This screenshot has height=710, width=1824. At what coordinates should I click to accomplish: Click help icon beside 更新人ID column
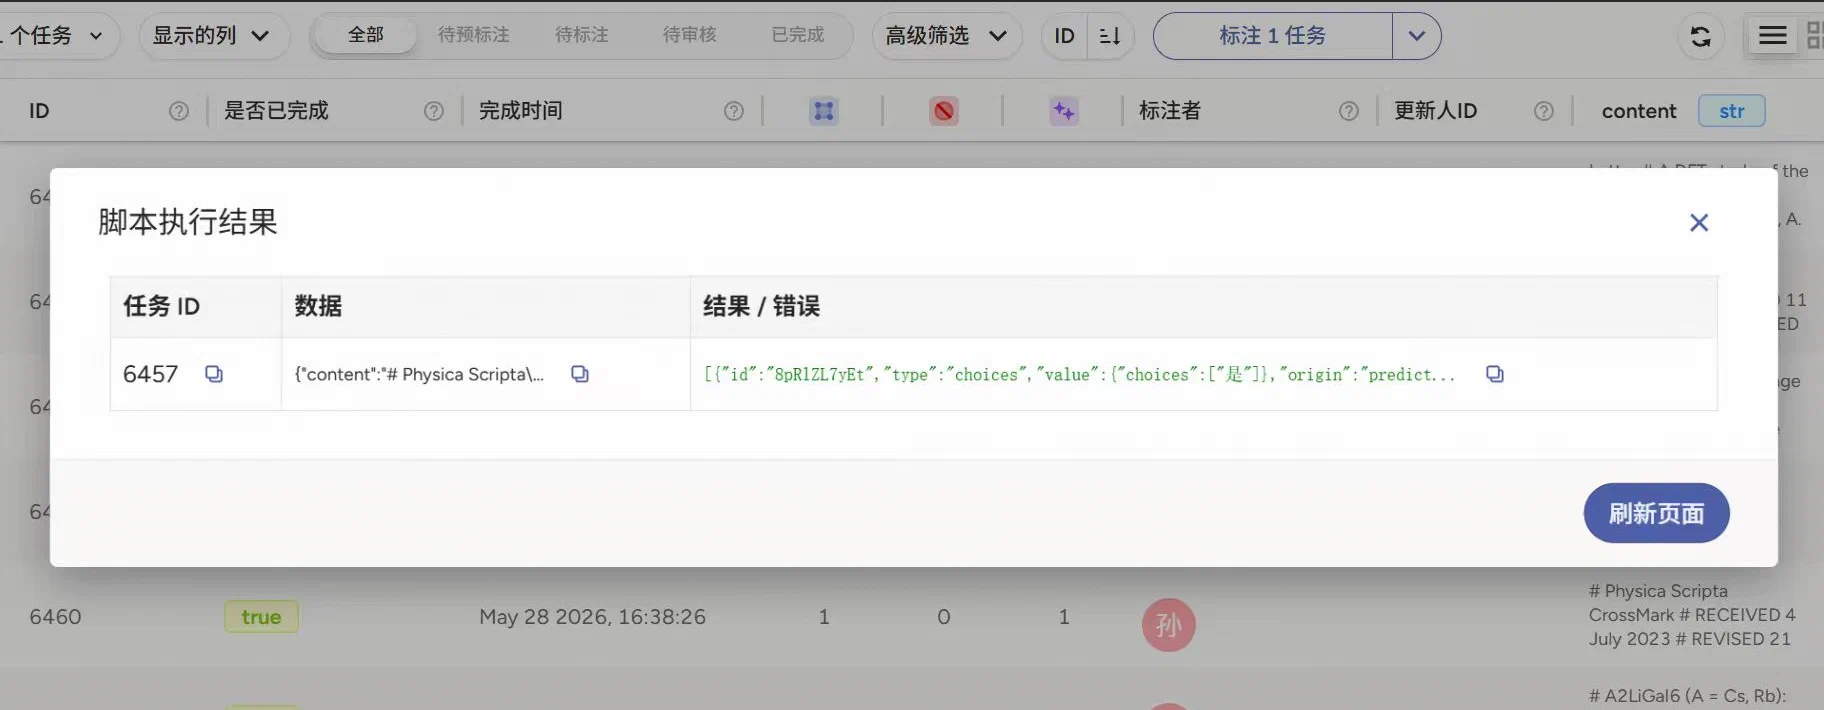tap(1544, 111)
